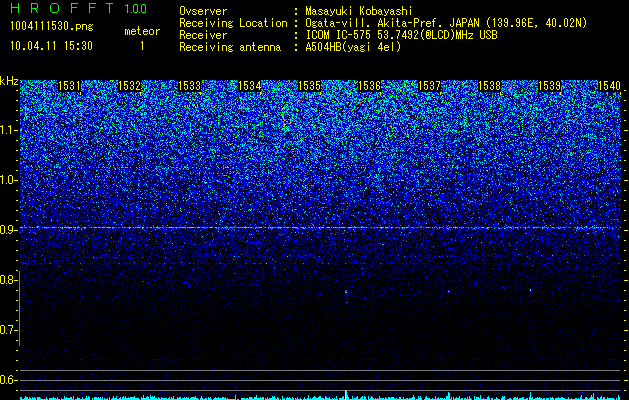Click the 1531 time marker
The width and height of the screenshot is (629, 400).
click(x=69, y=86)
